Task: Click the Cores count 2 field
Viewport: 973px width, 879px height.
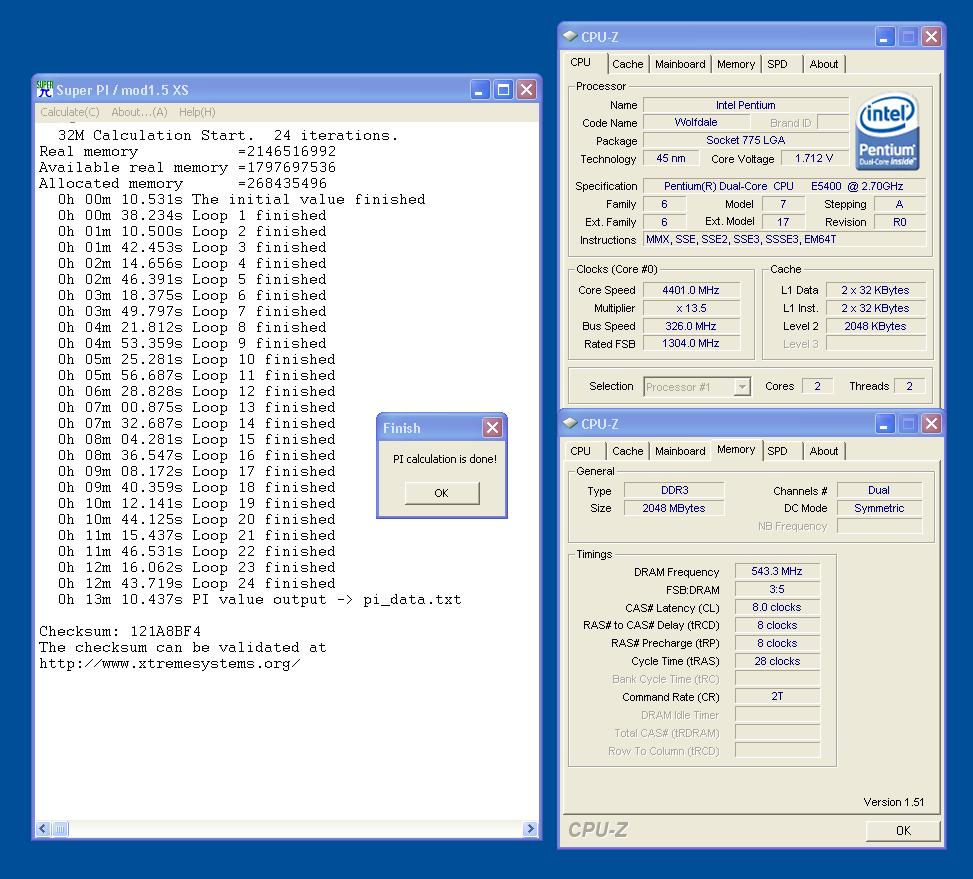Action: pyautogui.click(x=817, y=386)
